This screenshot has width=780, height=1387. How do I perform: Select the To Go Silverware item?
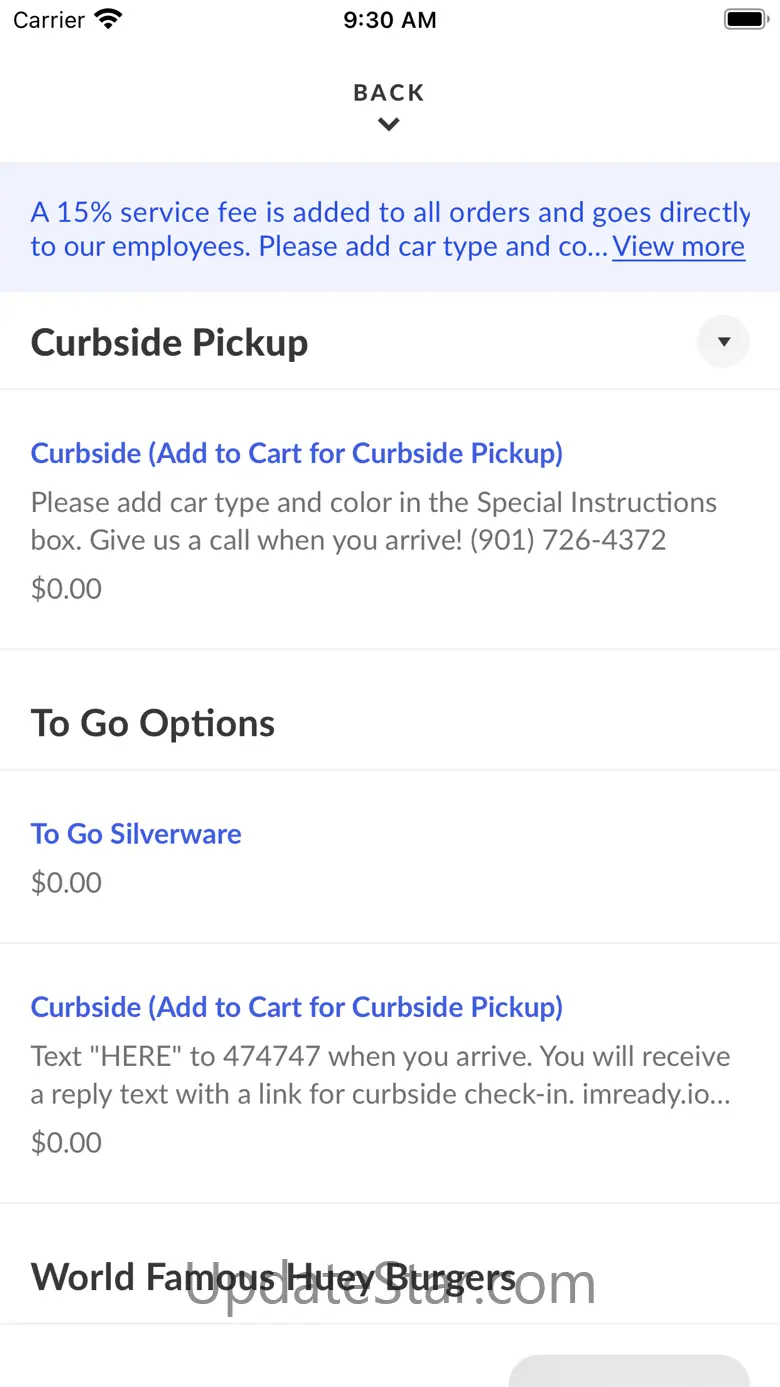click(x=136, y=834)
